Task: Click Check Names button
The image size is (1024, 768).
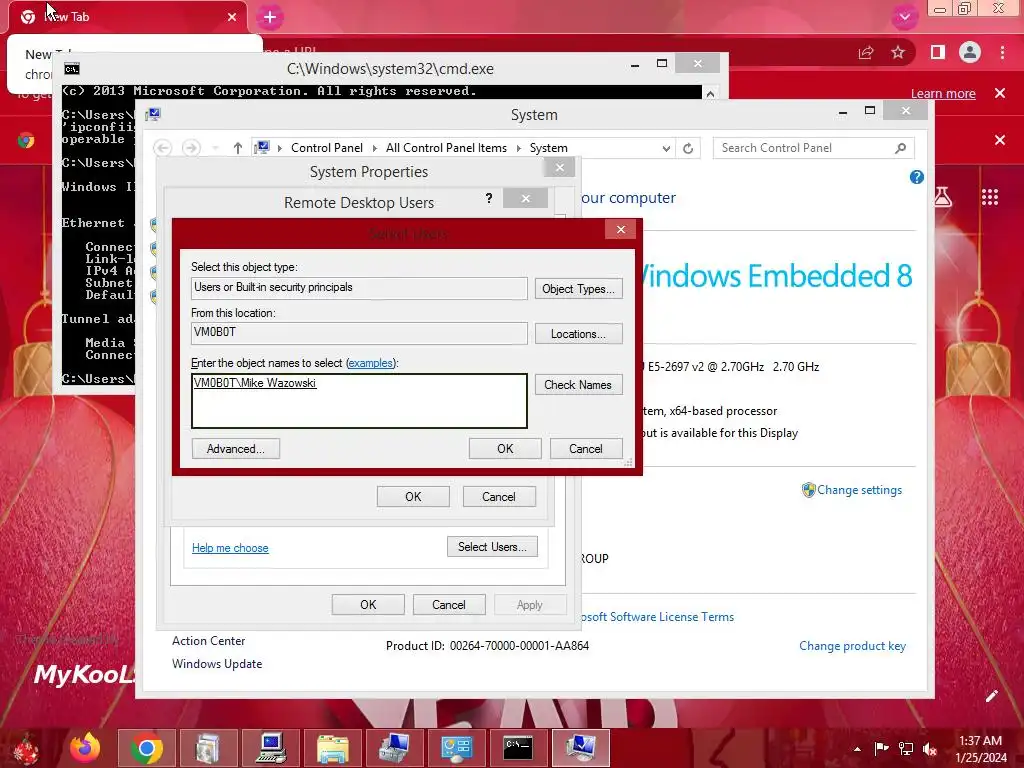Action: point(578,385)
